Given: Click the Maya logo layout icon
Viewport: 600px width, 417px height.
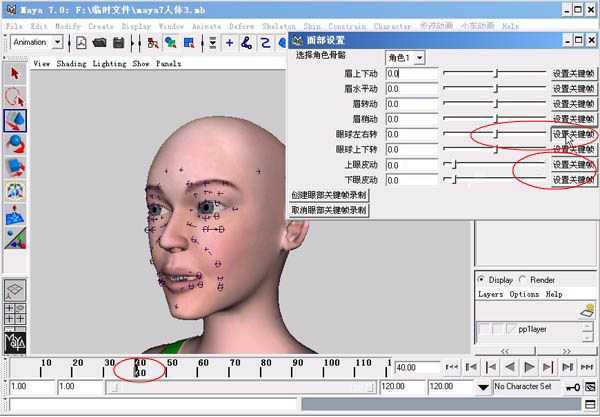Looking at the screenshot, I should pyautogui.click(x=15, y=342).
